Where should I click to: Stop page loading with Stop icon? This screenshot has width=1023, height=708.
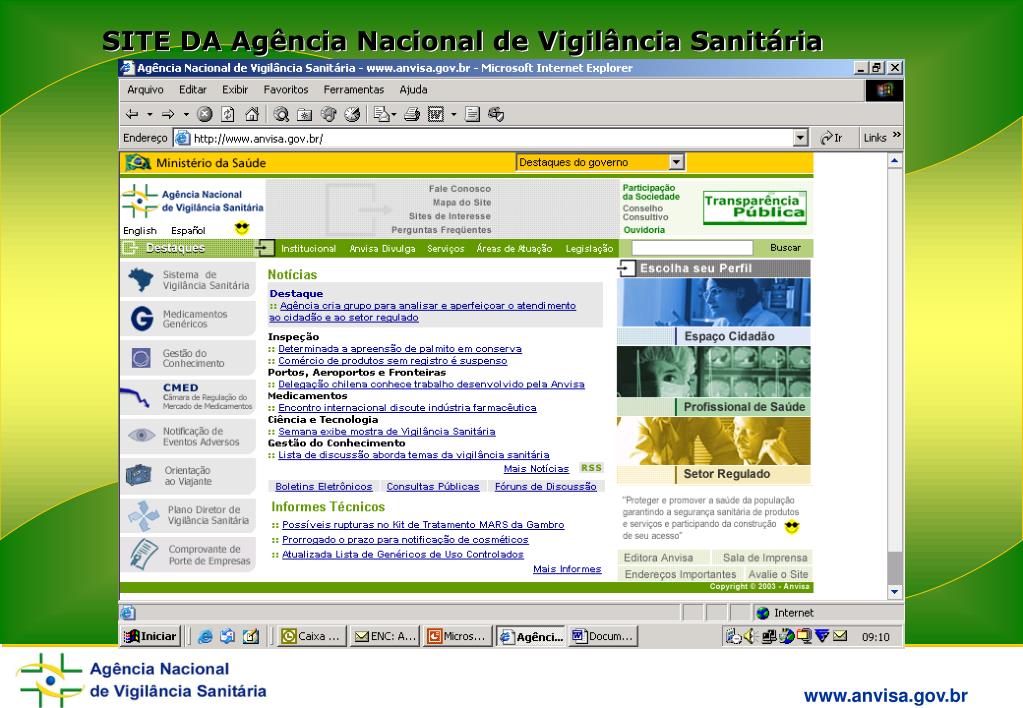pyautogui.click(x=205, y=115)
